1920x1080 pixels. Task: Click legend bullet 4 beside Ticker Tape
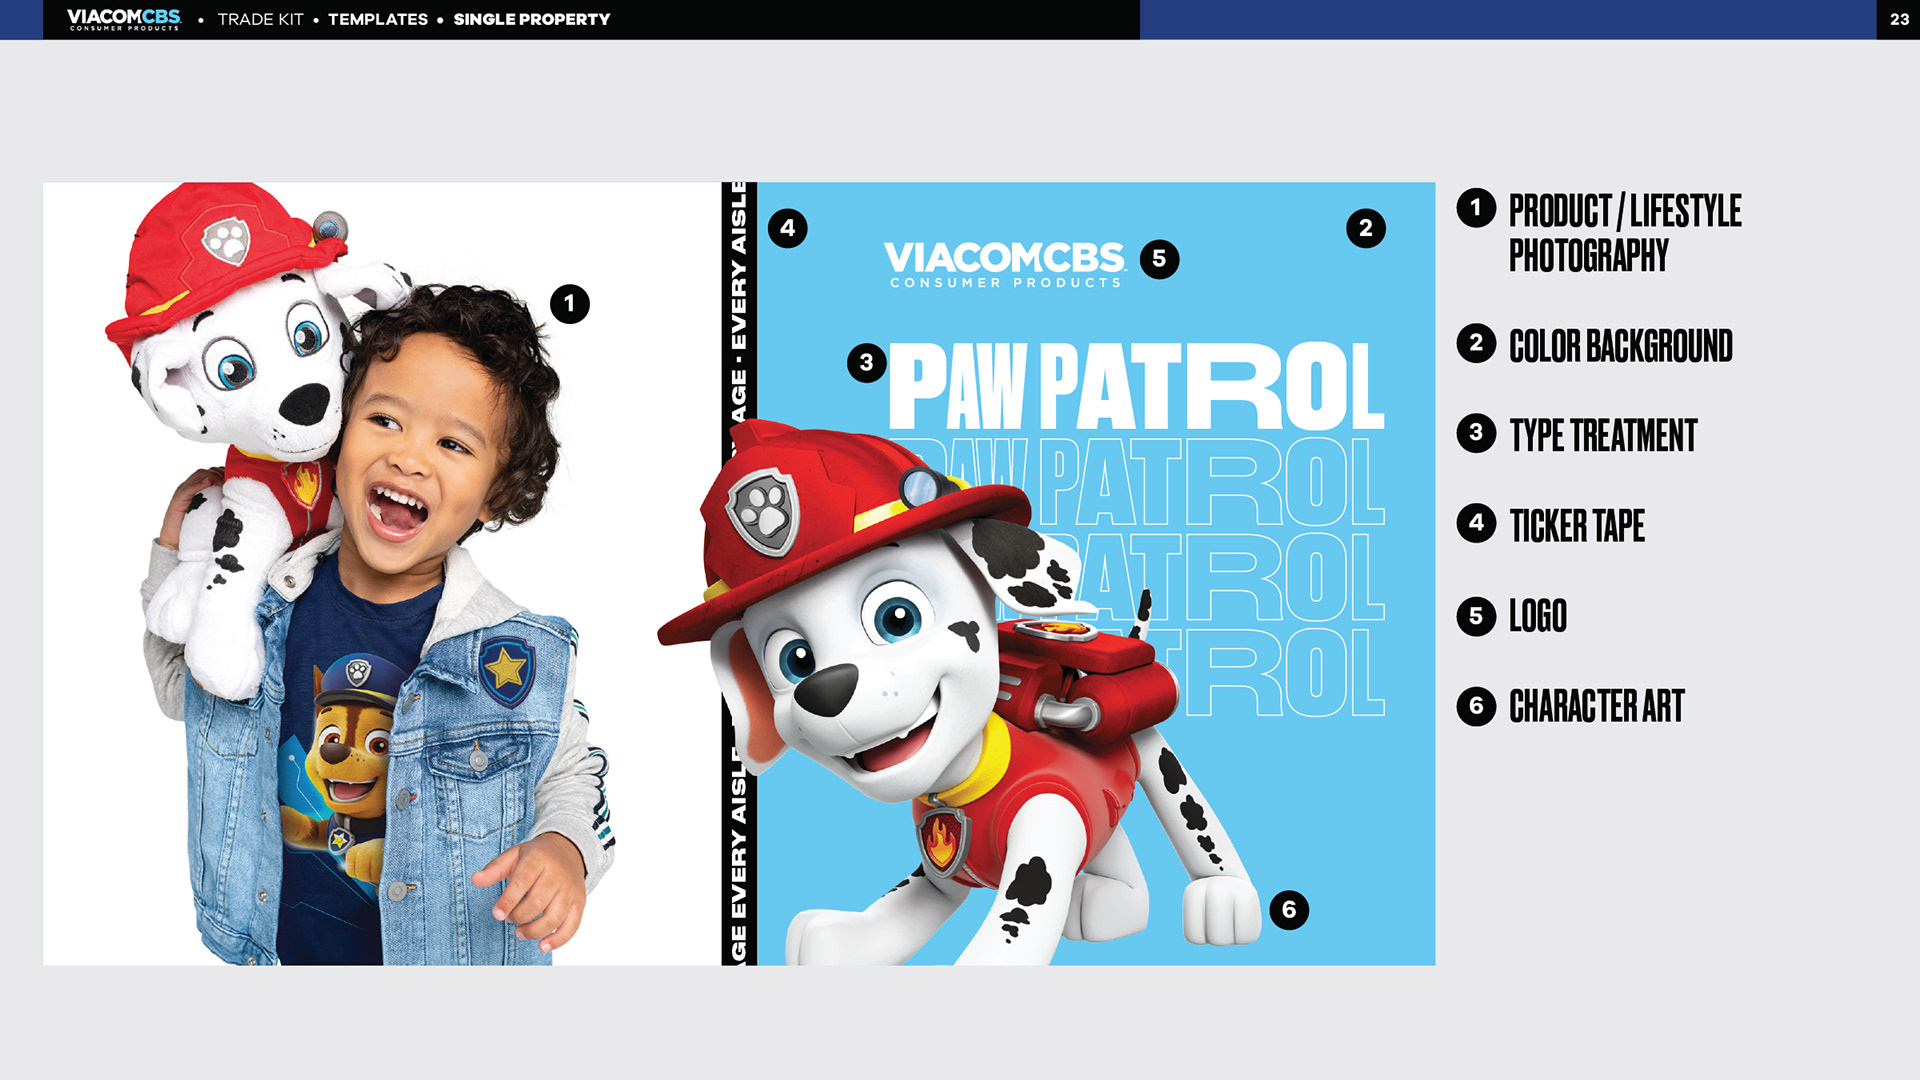click(1476, 523)
